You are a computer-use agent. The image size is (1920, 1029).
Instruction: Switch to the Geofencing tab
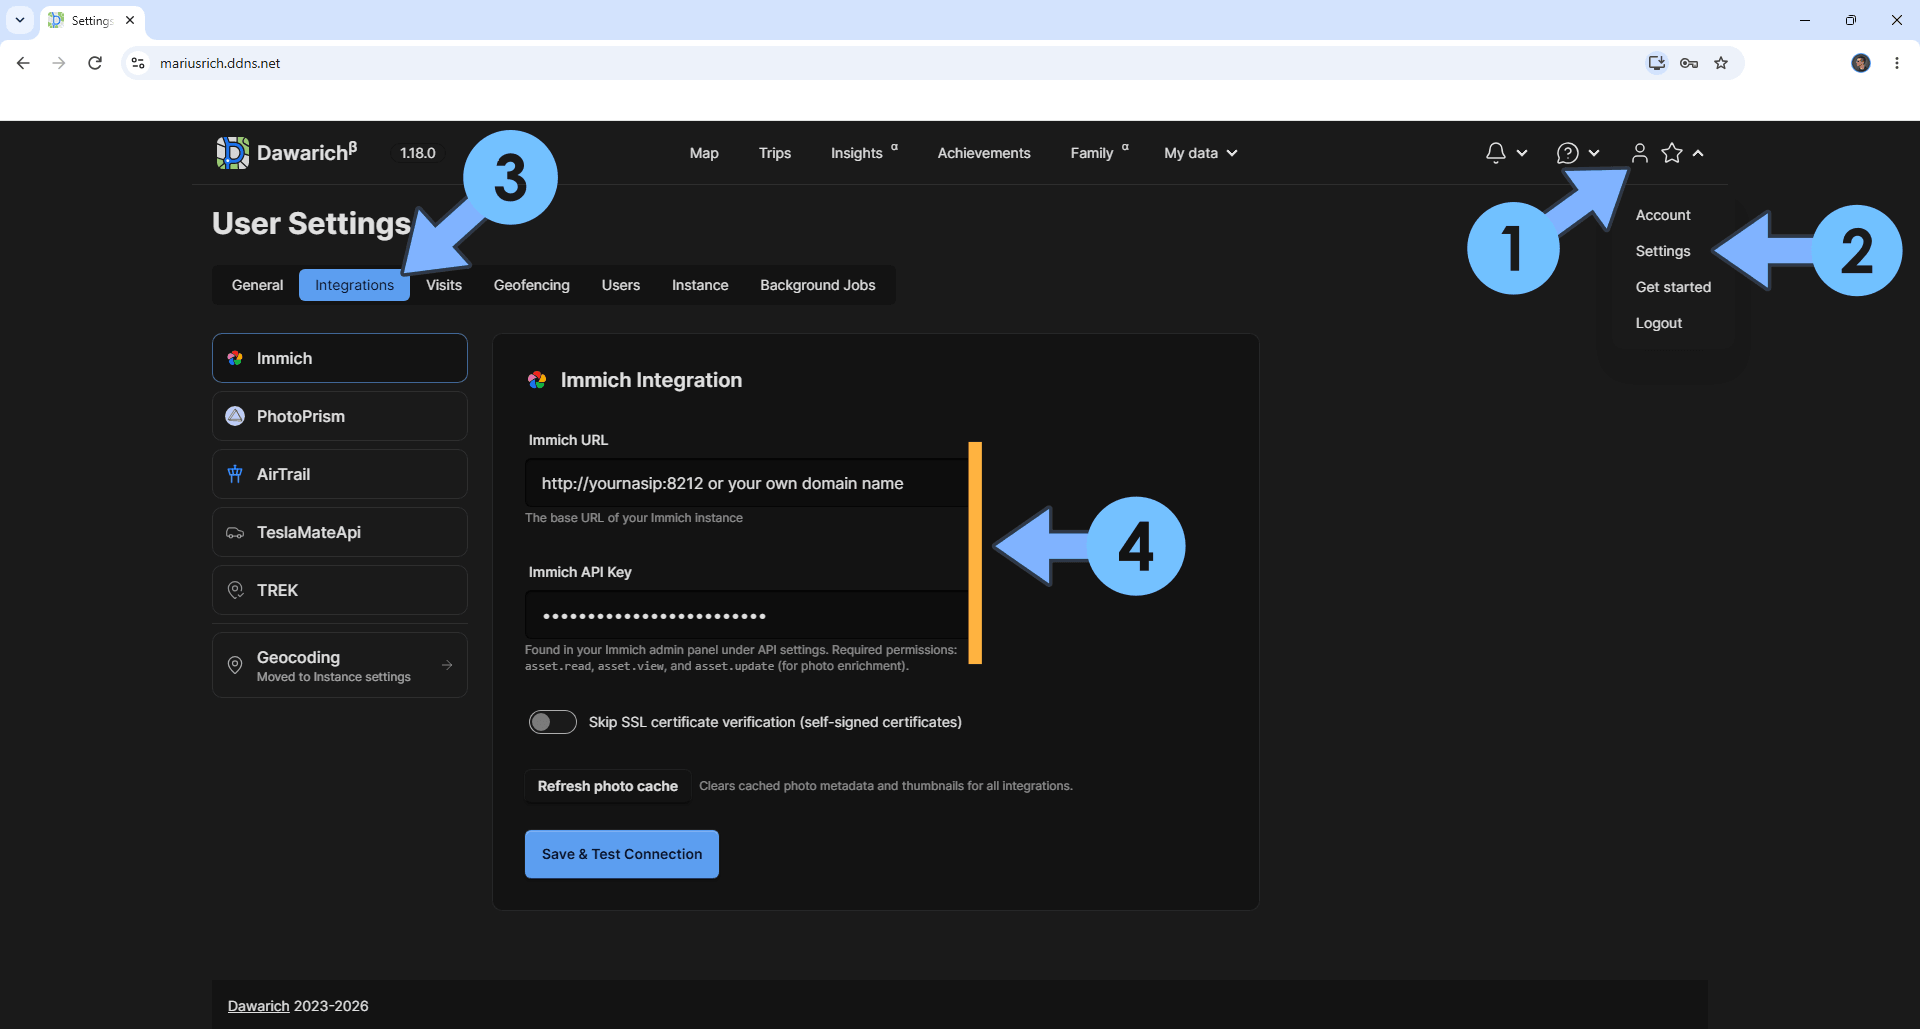[x=531, y=285]
